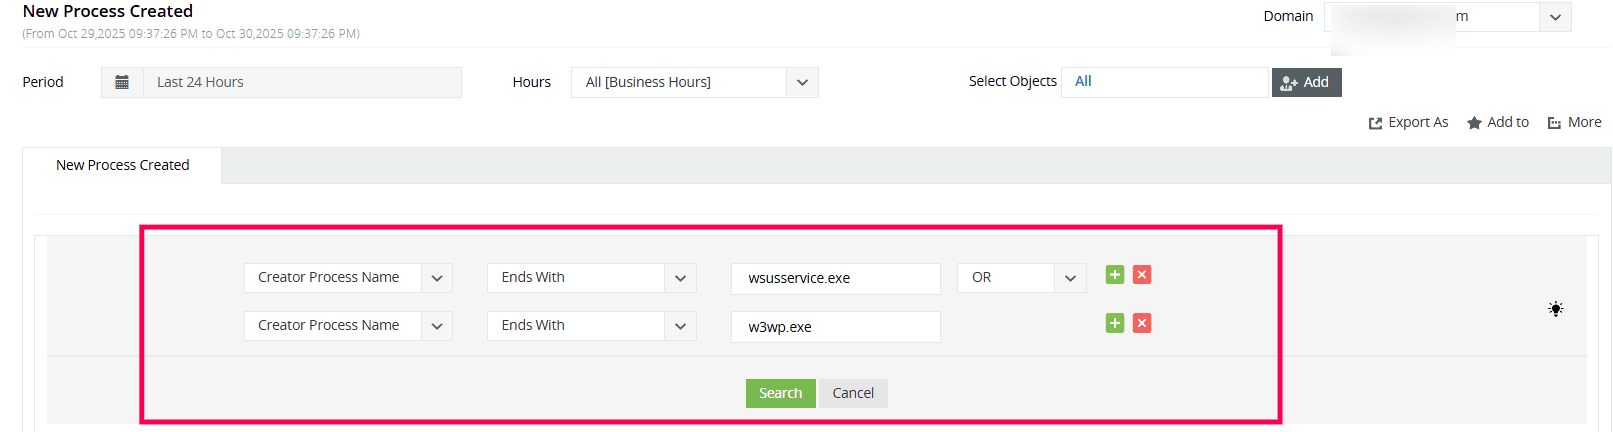Remove the wsusservice.exe filter row
This screenshot has width=1613, height=432.
tap(1142, 275)
